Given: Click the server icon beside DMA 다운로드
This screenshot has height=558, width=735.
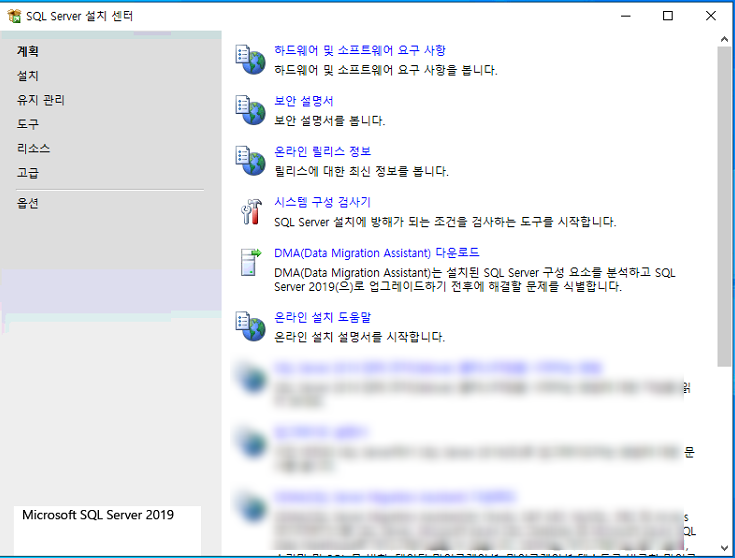Looking at the screenshot, I should [x=251, y=262].
